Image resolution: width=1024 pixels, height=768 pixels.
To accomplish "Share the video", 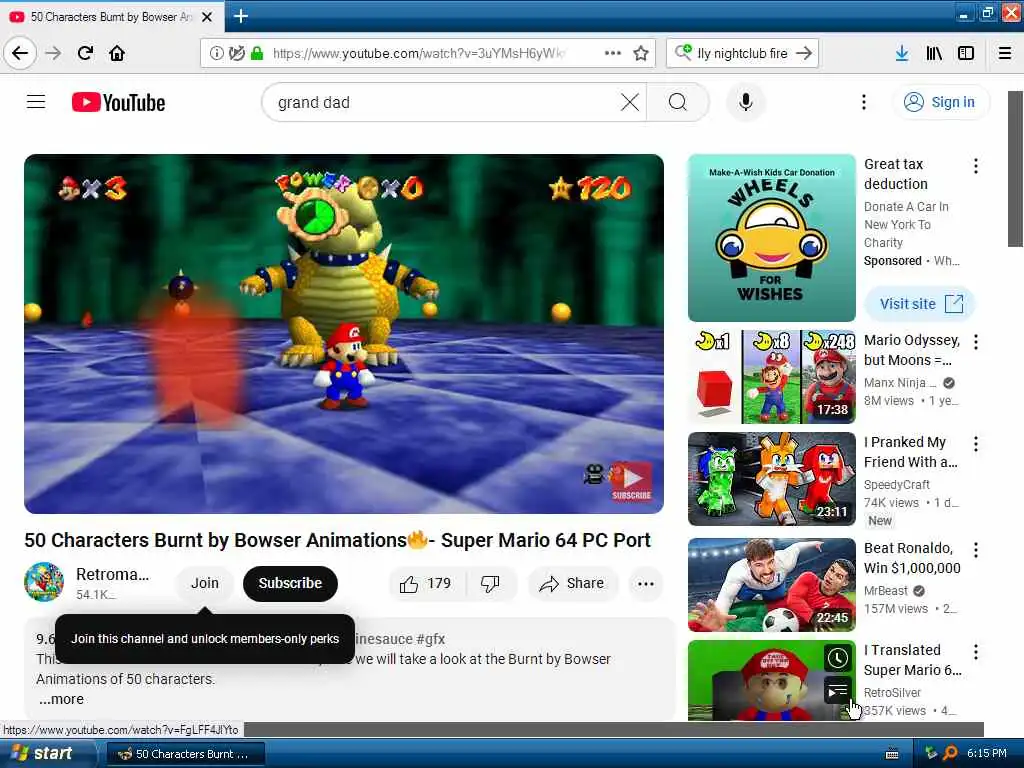I will [x=571, y=583].
